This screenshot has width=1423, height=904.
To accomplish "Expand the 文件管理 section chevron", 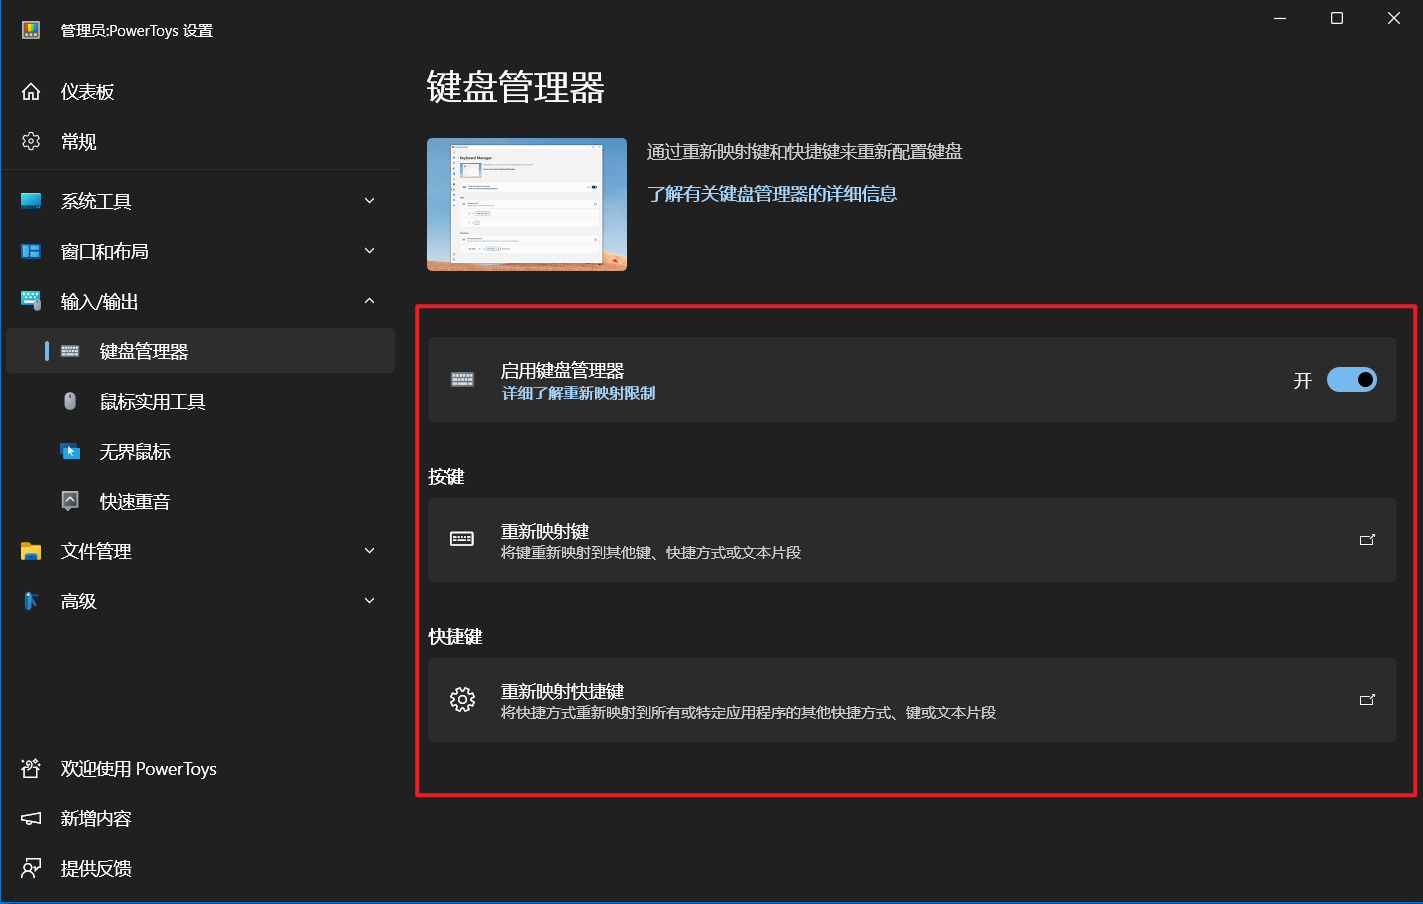I will coord(369,551).
